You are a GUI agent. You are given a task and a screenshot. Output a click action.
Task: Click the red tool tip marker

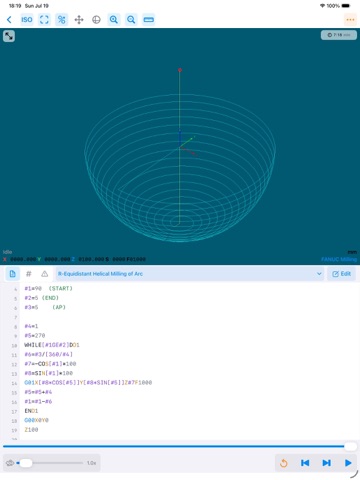click(180, 70)
